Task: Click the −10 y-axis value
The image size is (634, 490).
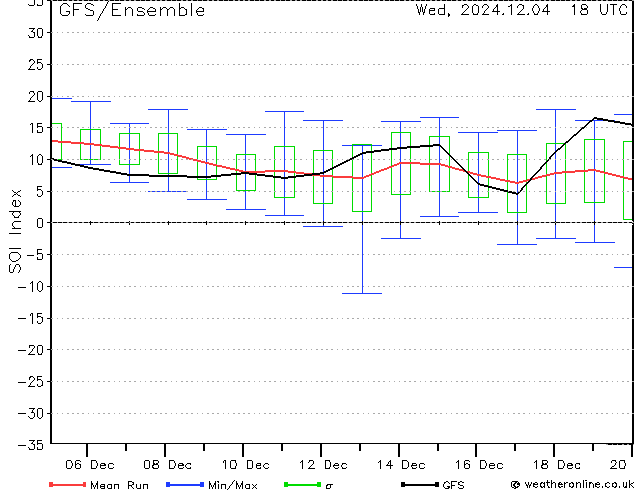Action: 31,286
